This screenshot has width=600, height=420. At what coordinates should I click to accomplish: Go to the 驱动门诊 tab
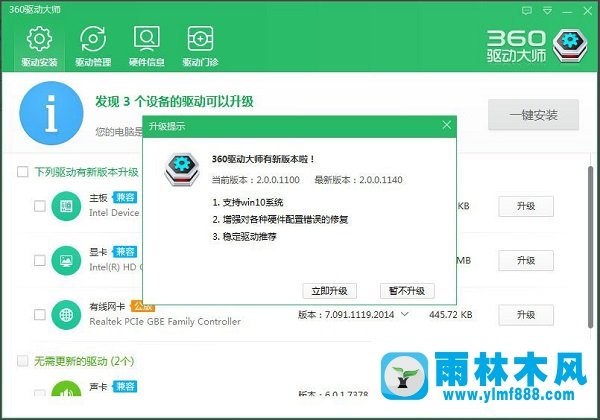point(200,47)
